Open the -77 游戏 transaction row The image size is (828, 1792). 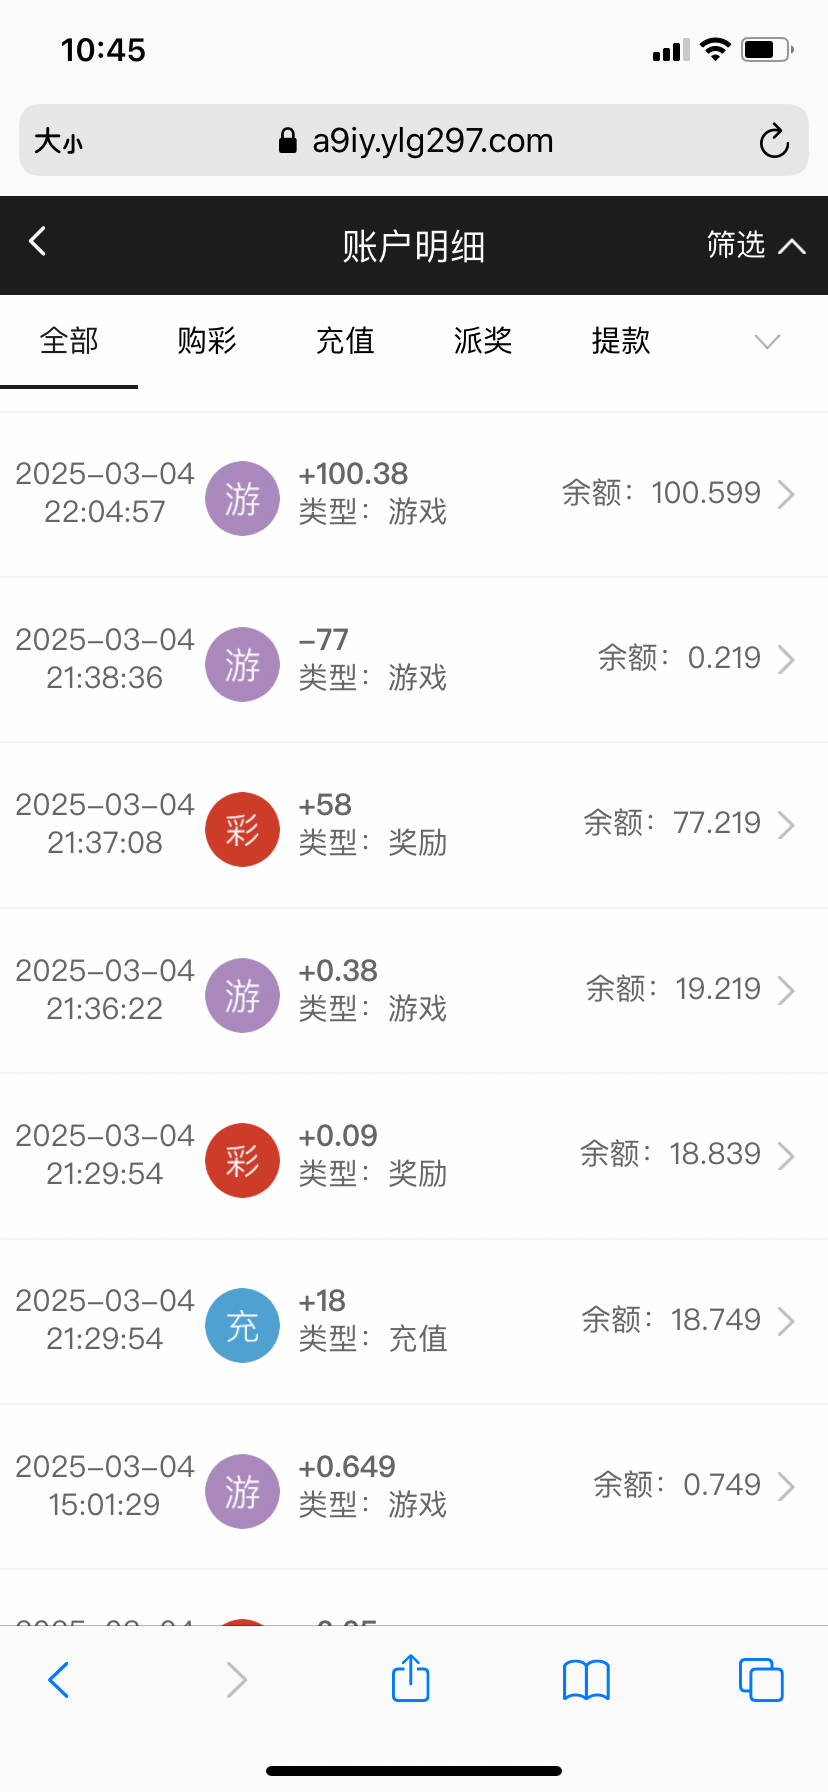414,659
